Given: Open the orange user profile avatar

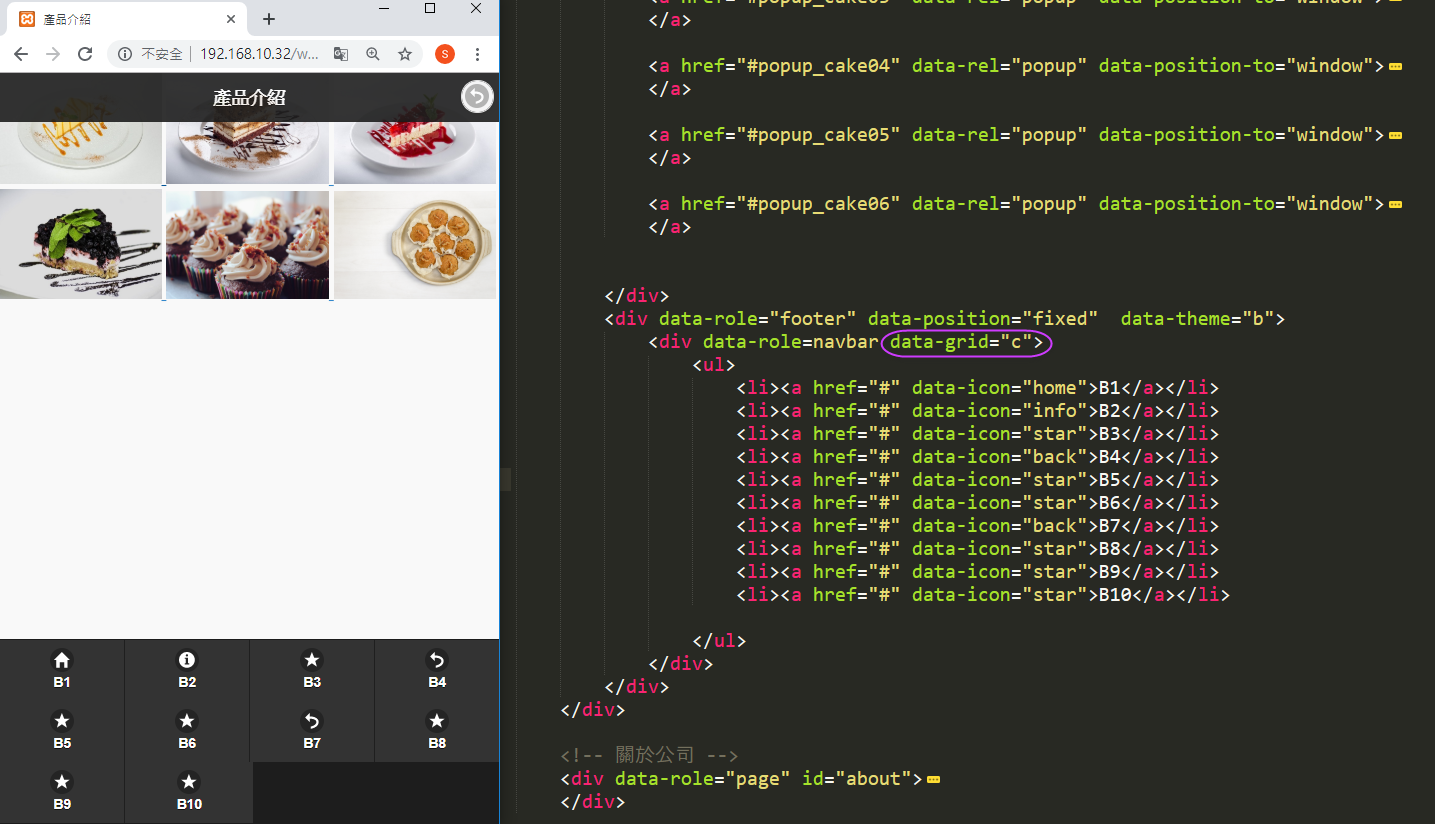Looking at the screenshot, I should tap(445, 54).
